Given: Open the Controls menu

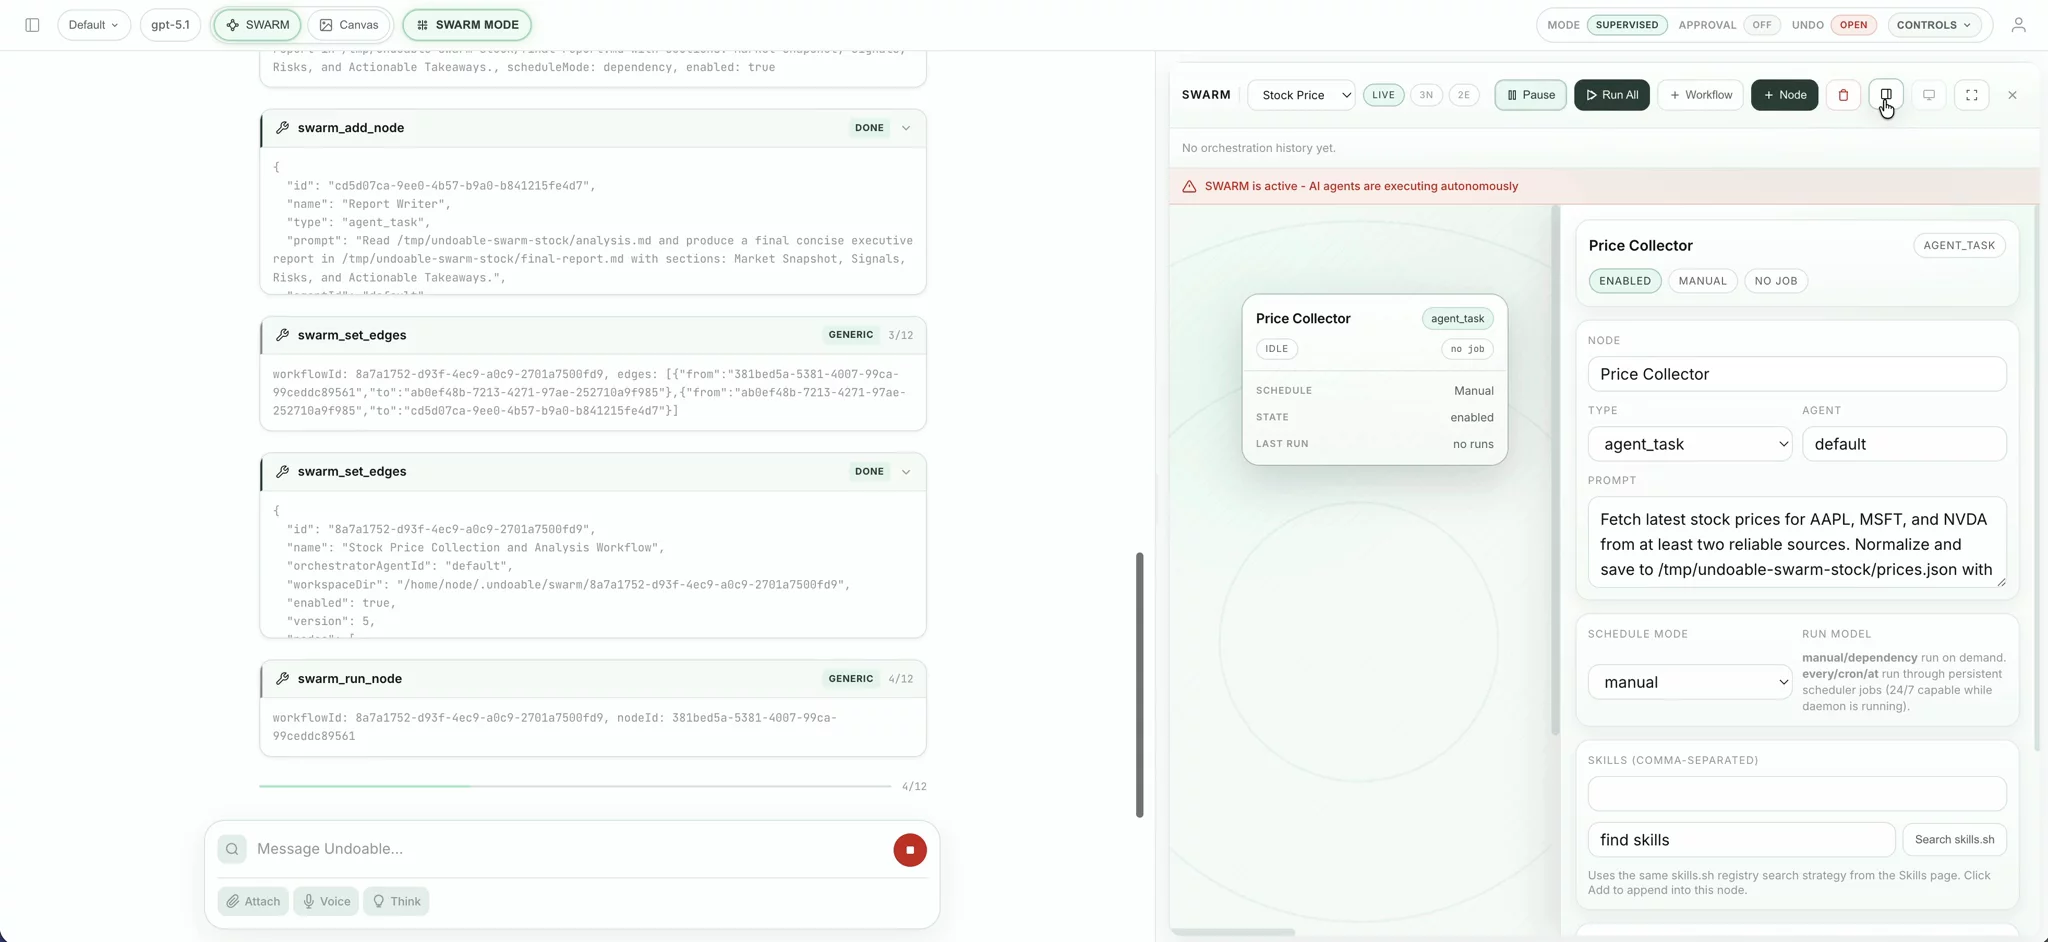Looking at the screenshot, I should coord(1933,25).
